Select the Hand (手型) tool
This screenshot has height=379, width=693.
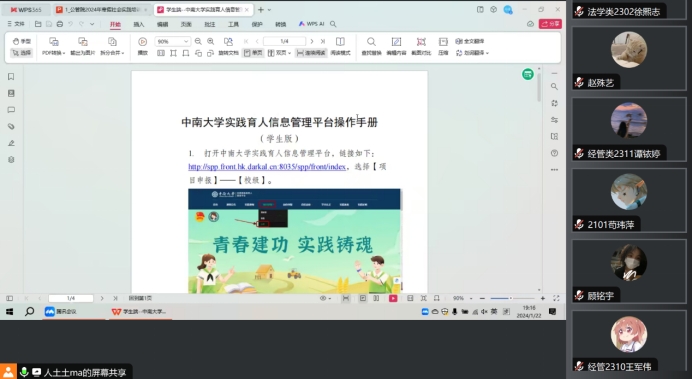(x=21, y=41)
